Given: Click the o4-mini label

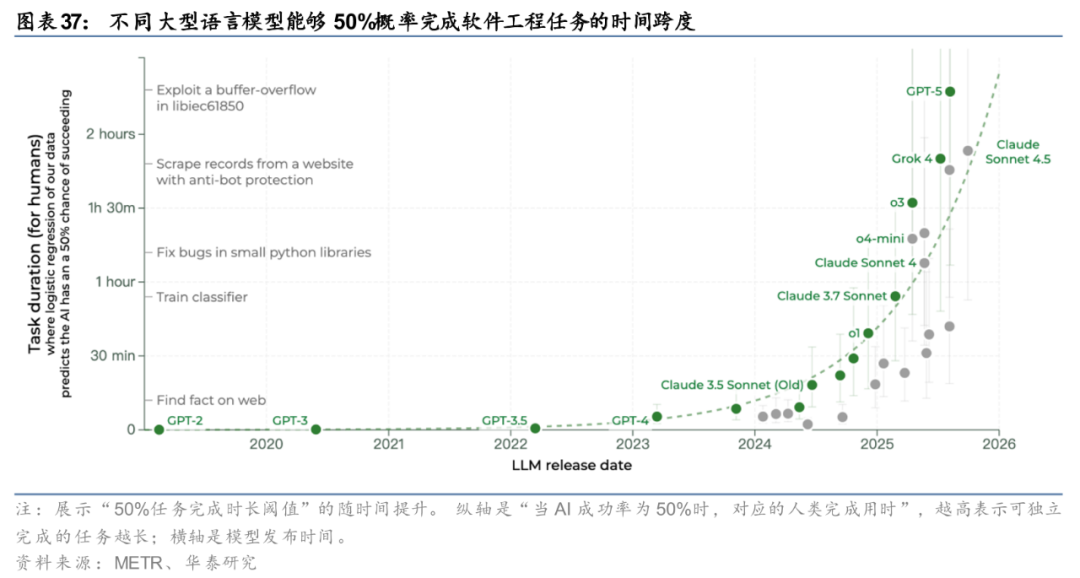Looking at the screenshot, I should point(880,238).
